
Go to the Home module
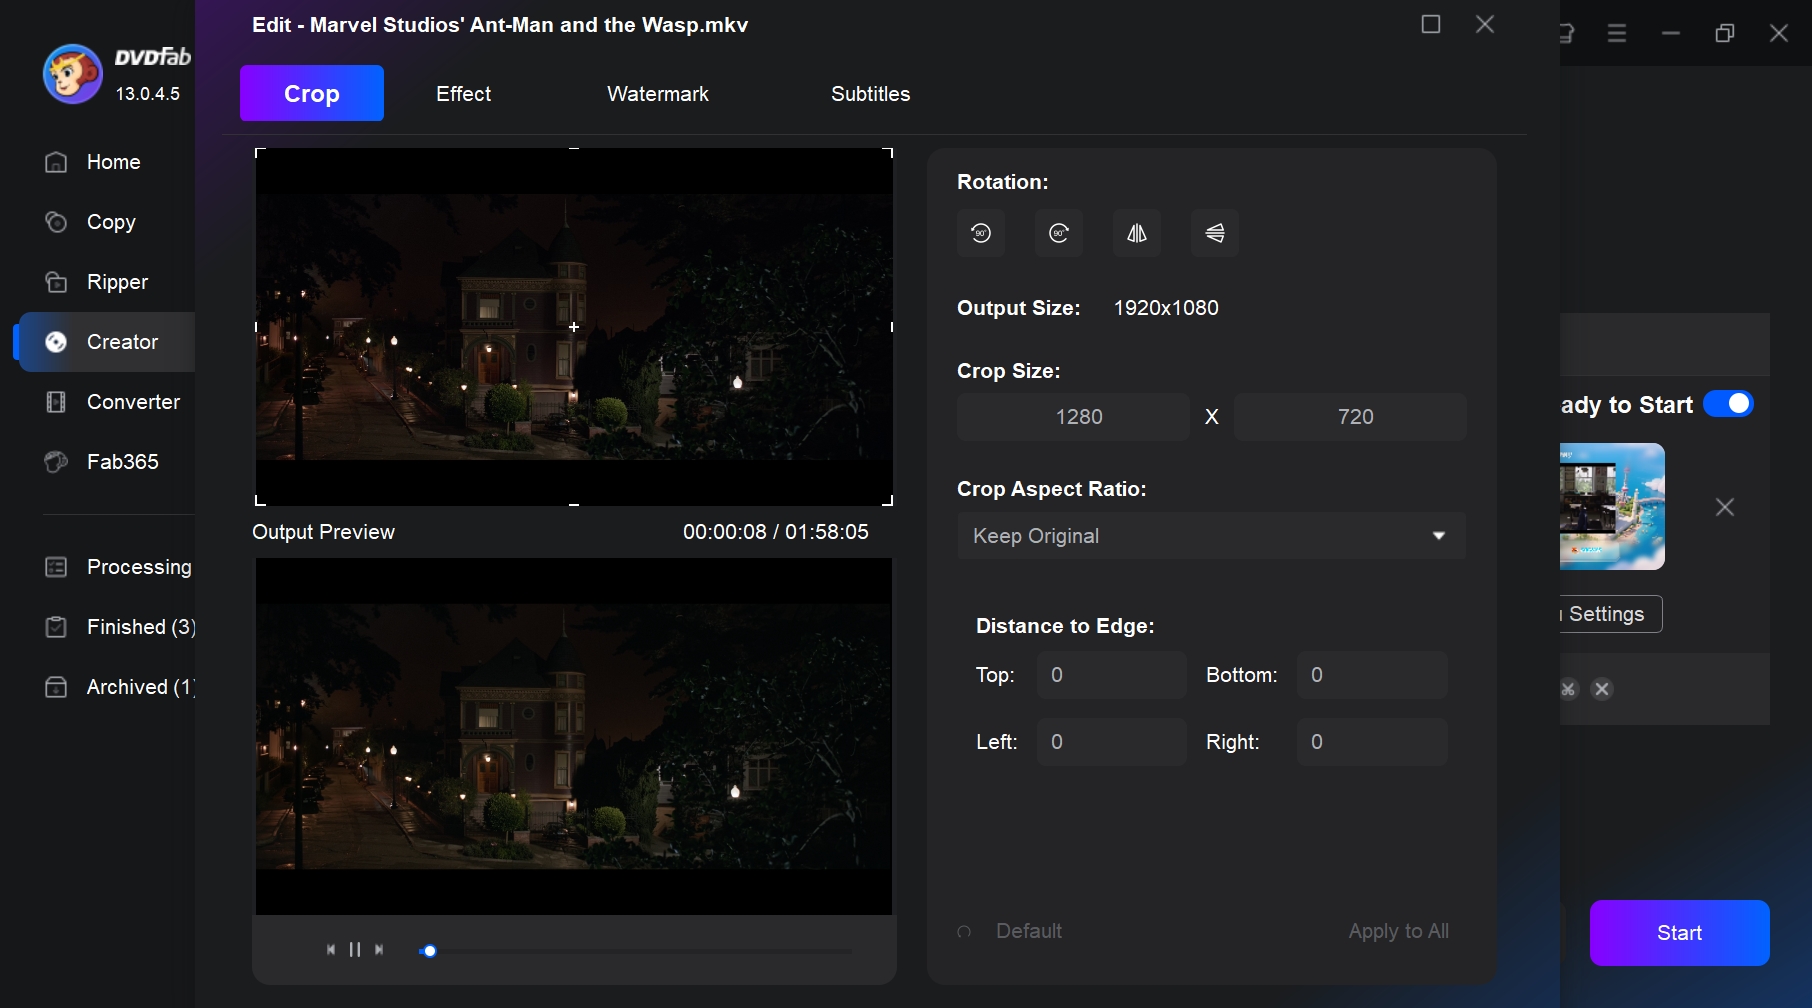coord(112,161)
